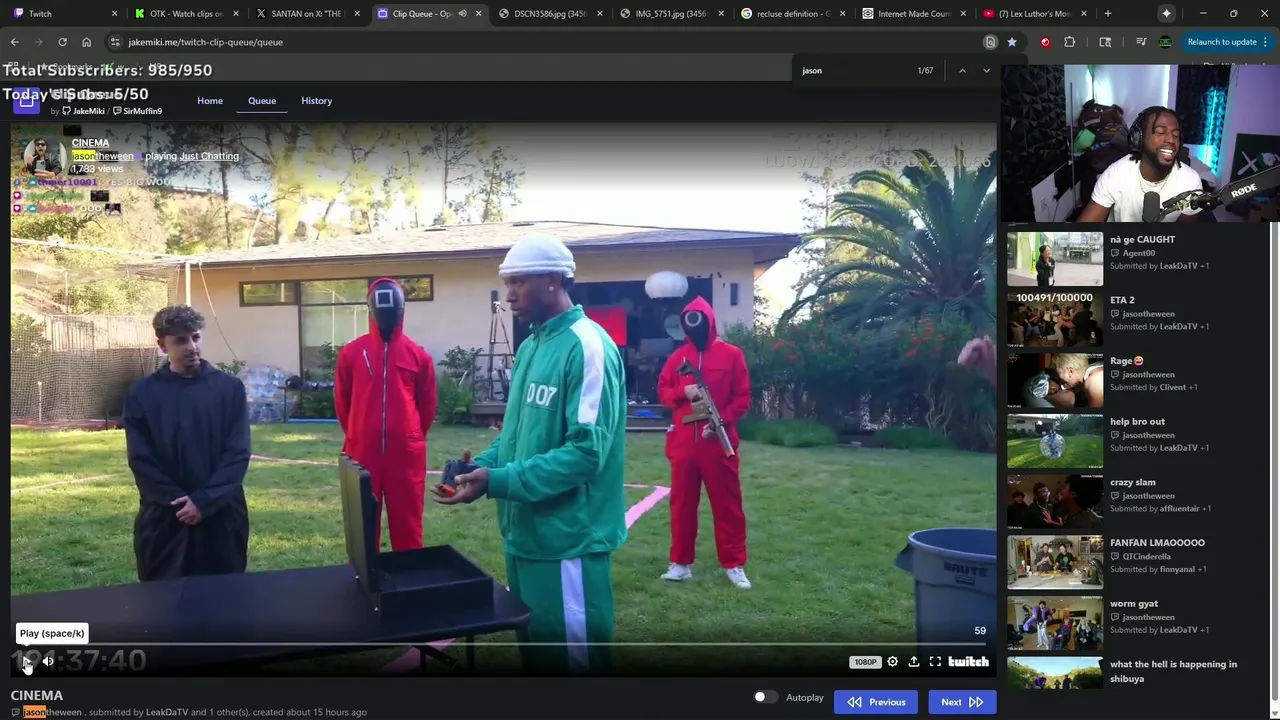Viewport: 1280px width, 720px height.
Task: Switch to the DSCN3586.jpg tab
Action: pyautogui.click(x=550, y=14)
